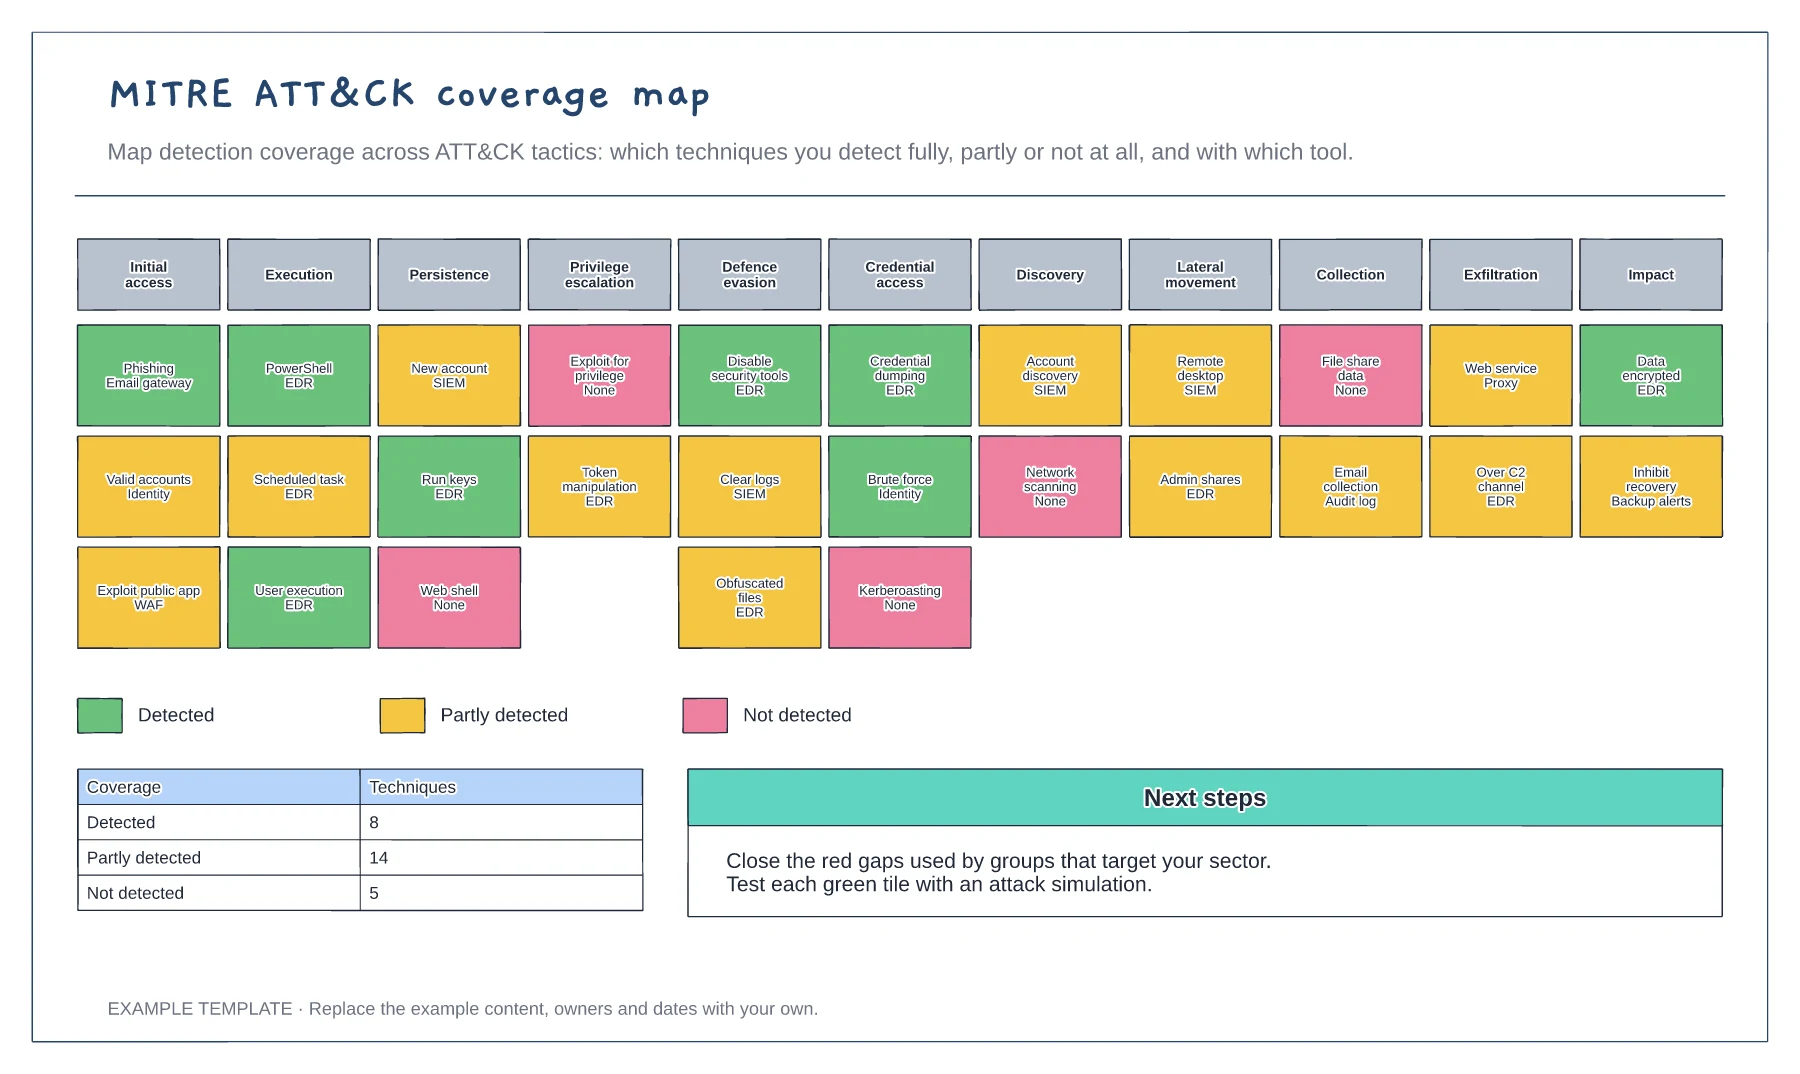Click the Account discovery SIEM tile
This screenshot has width=1800, height=1074.
coord(1050,376)
